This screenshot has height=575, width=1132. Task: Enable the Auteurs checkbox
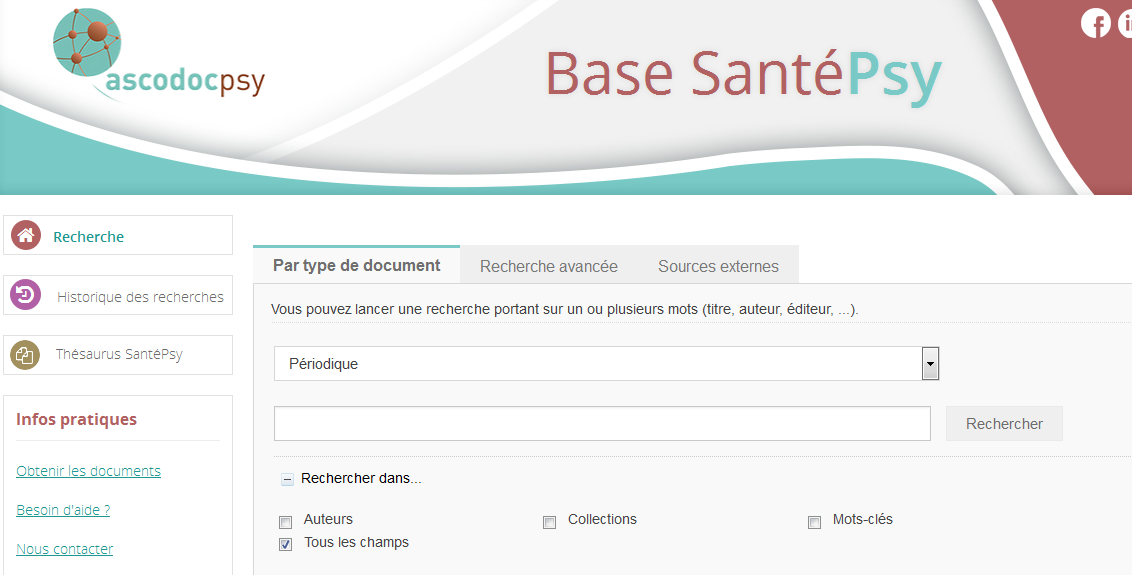coord(286,522)
